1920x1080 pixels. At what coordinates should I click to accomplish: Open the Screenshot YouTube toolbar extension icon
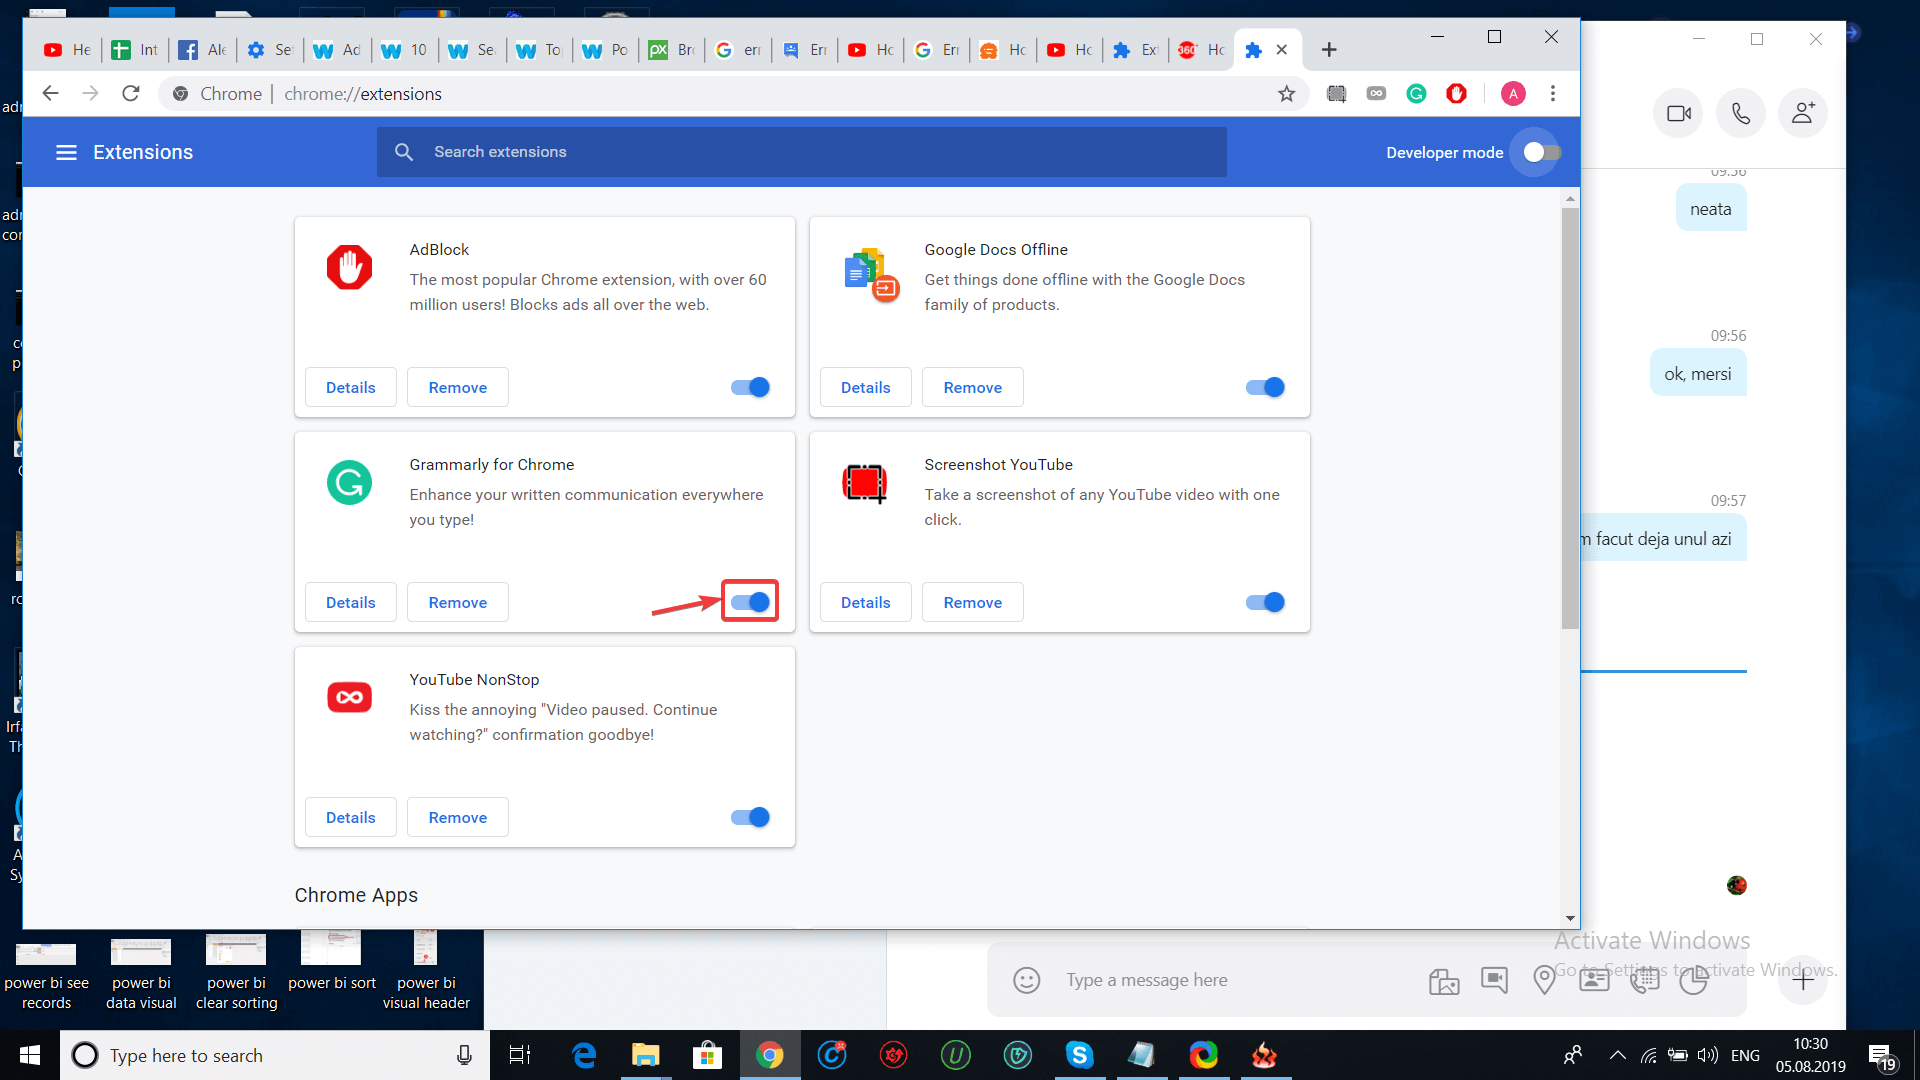(1336, 93)
